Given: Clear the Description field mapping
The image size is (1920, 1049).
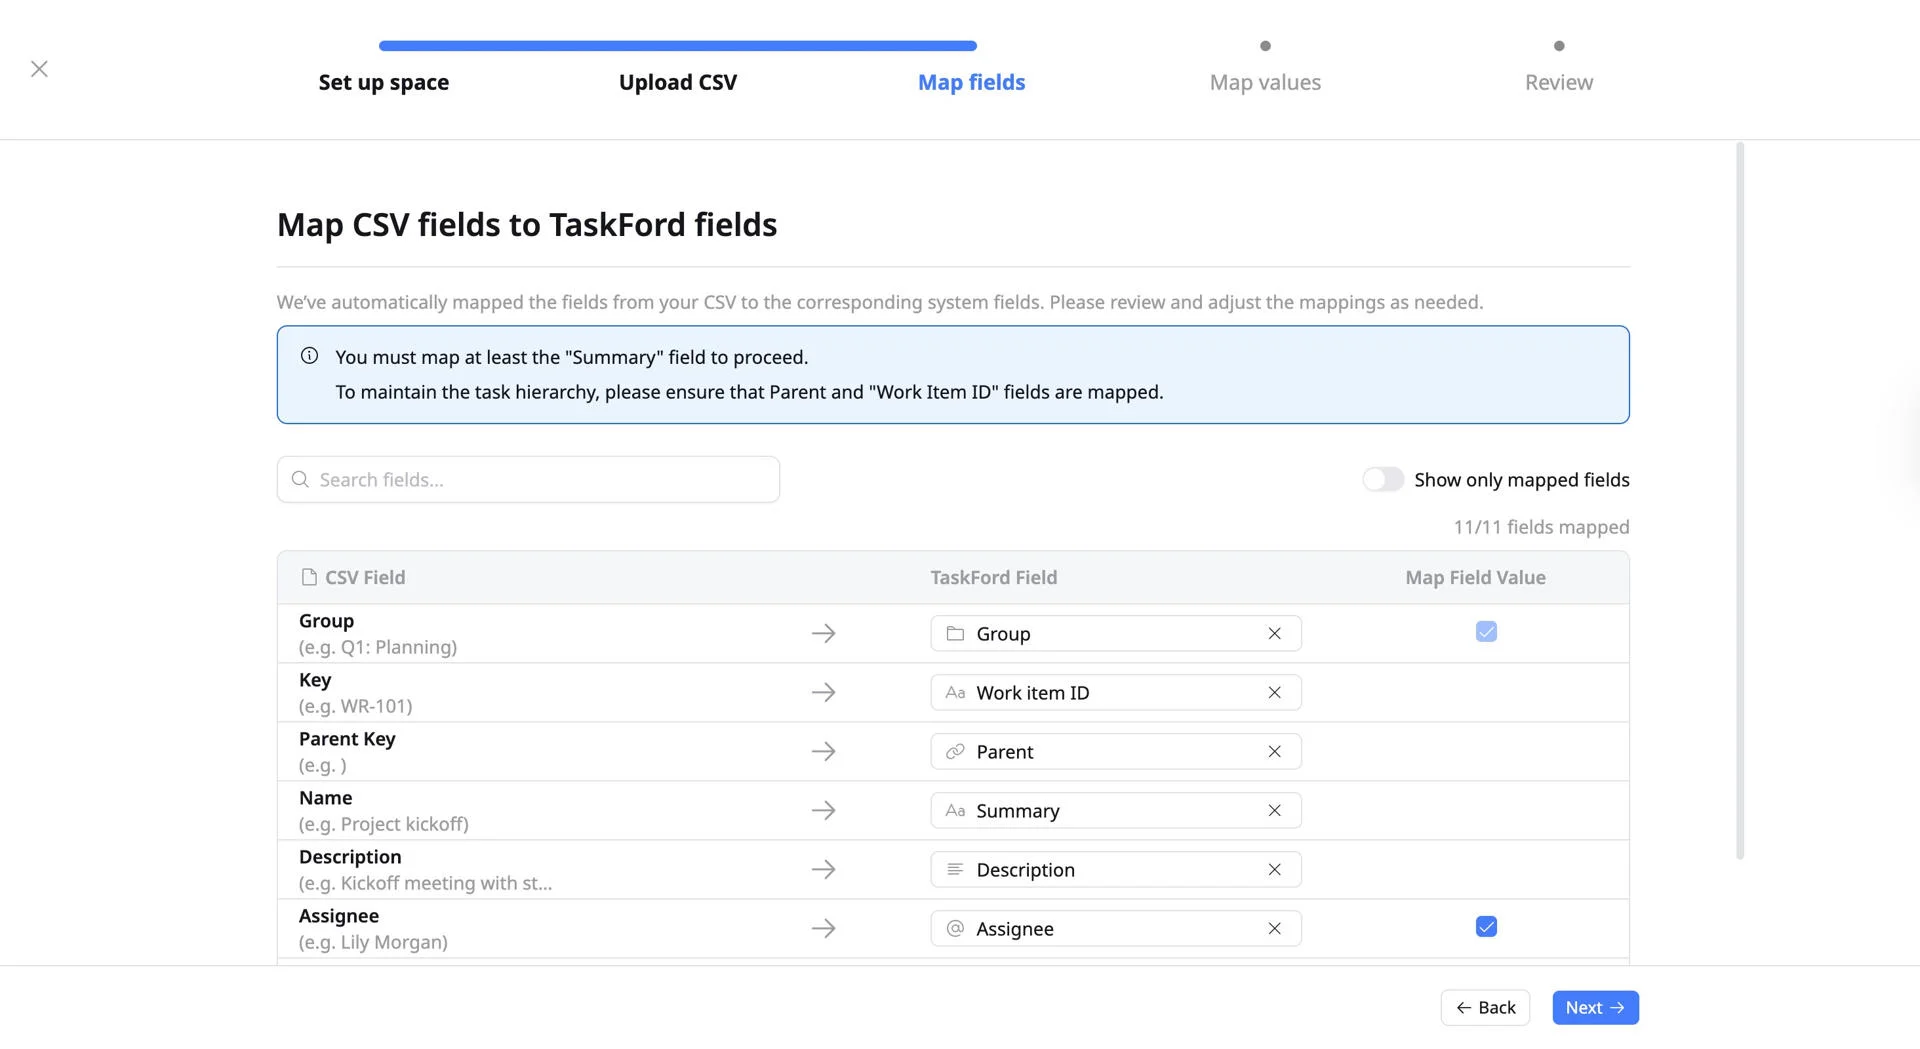Looking at the screenshot, I should 1274,870.
